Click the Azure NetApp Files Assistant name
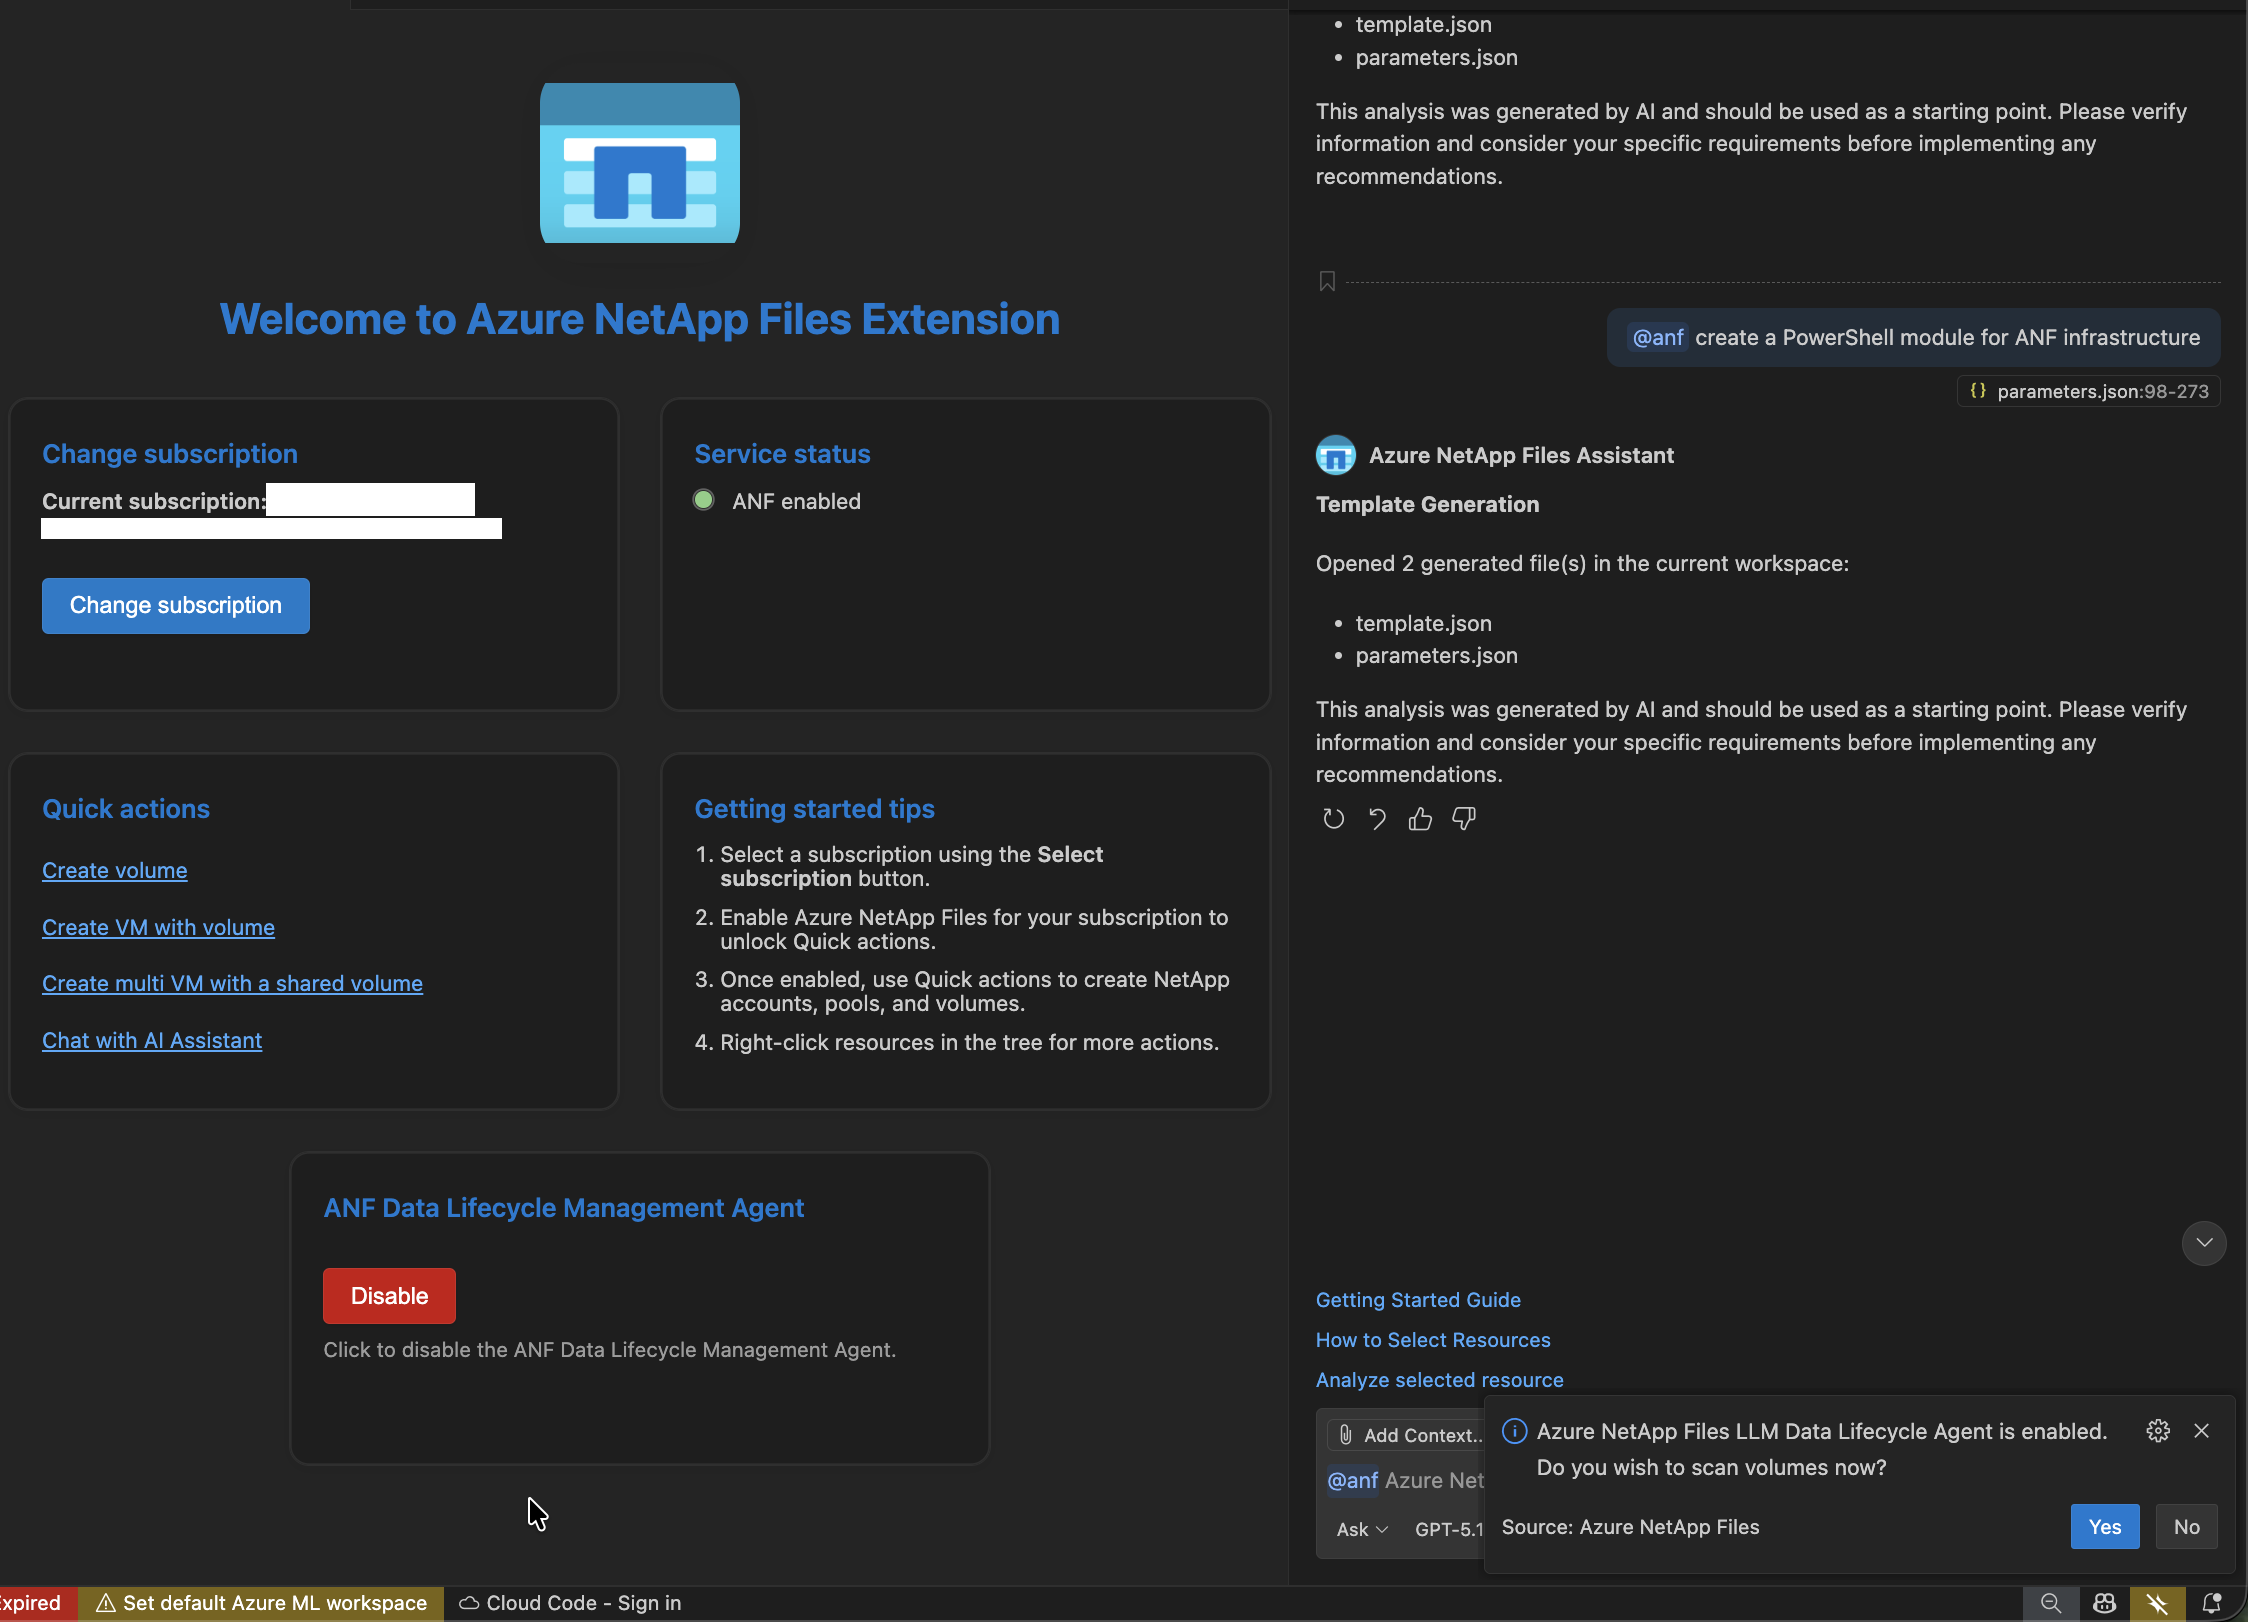 pyautogui.click(x=1521, y=456)
